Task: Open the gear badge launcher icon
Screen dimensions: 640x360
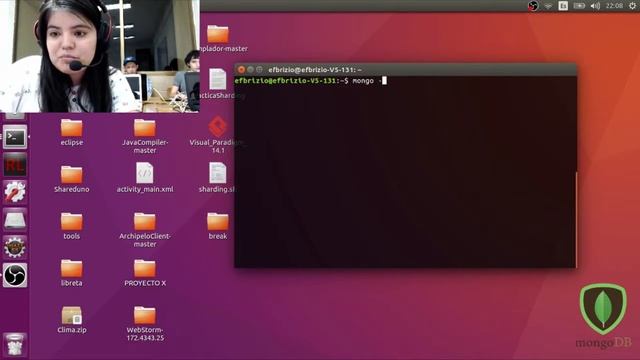Action: click(x=15, y=247)
